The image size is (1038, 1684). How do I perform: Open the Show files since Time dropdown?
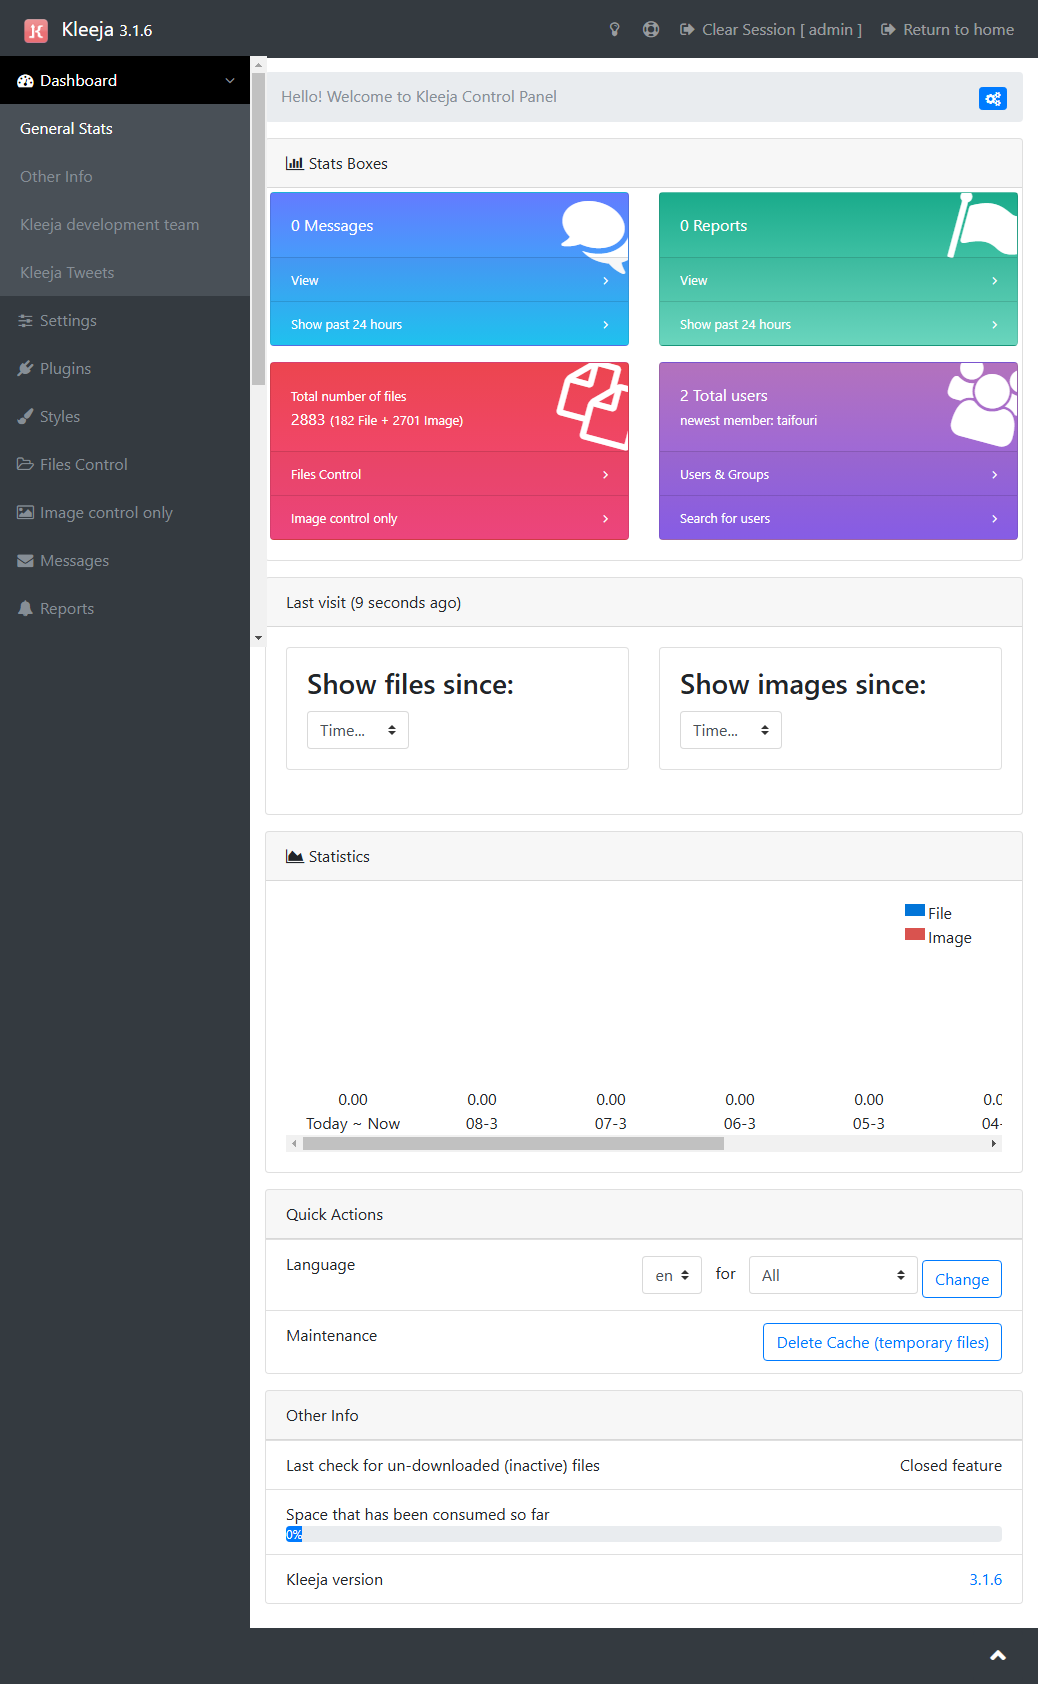(x=358, y=730)
